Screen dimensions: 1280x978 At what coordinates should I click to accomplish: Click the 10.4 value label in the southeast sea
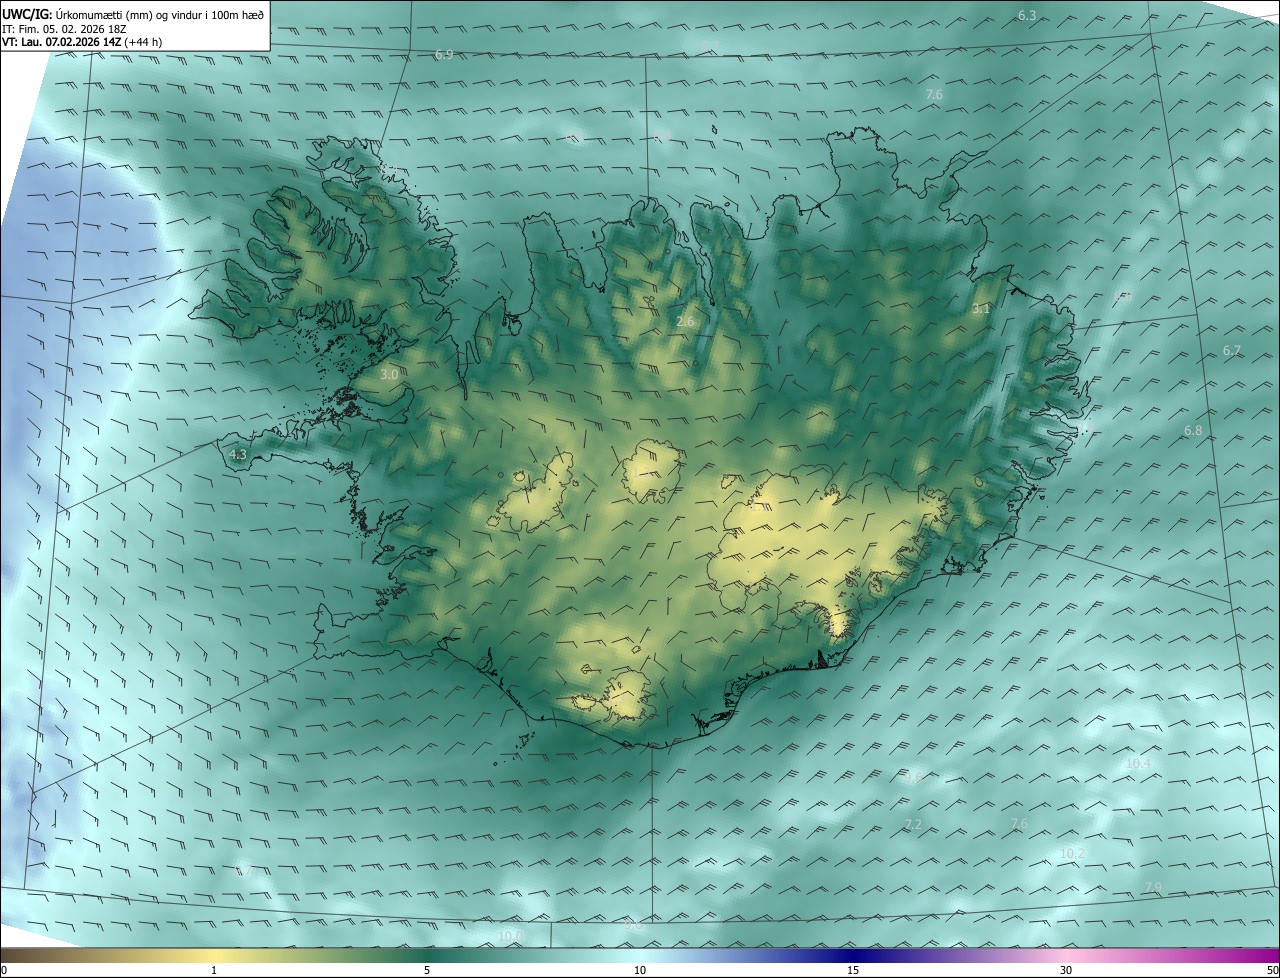point(1139,763)
